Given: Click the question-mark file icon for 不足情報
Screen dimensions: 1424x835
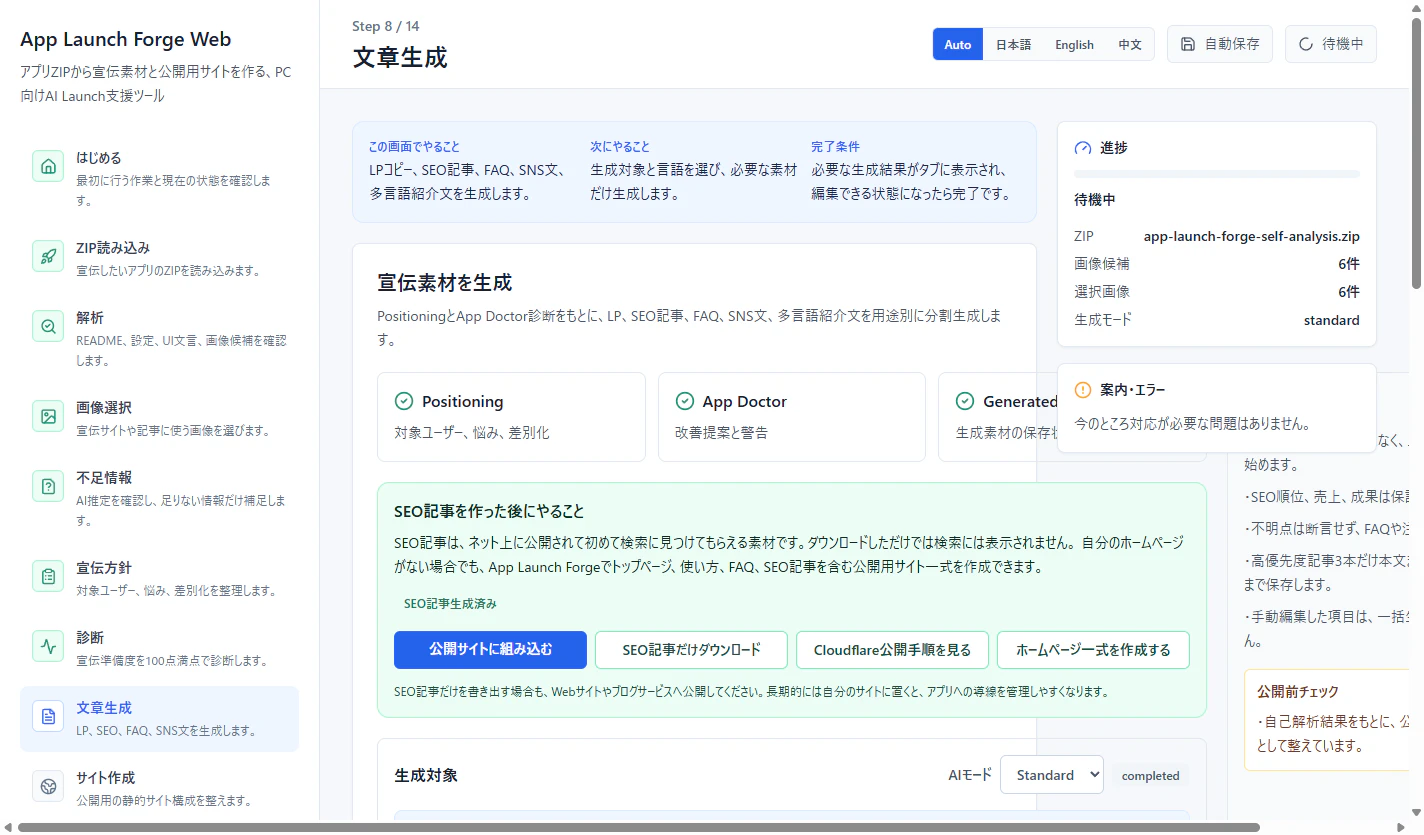Looking at the screenshot, I should pos(48,487).
